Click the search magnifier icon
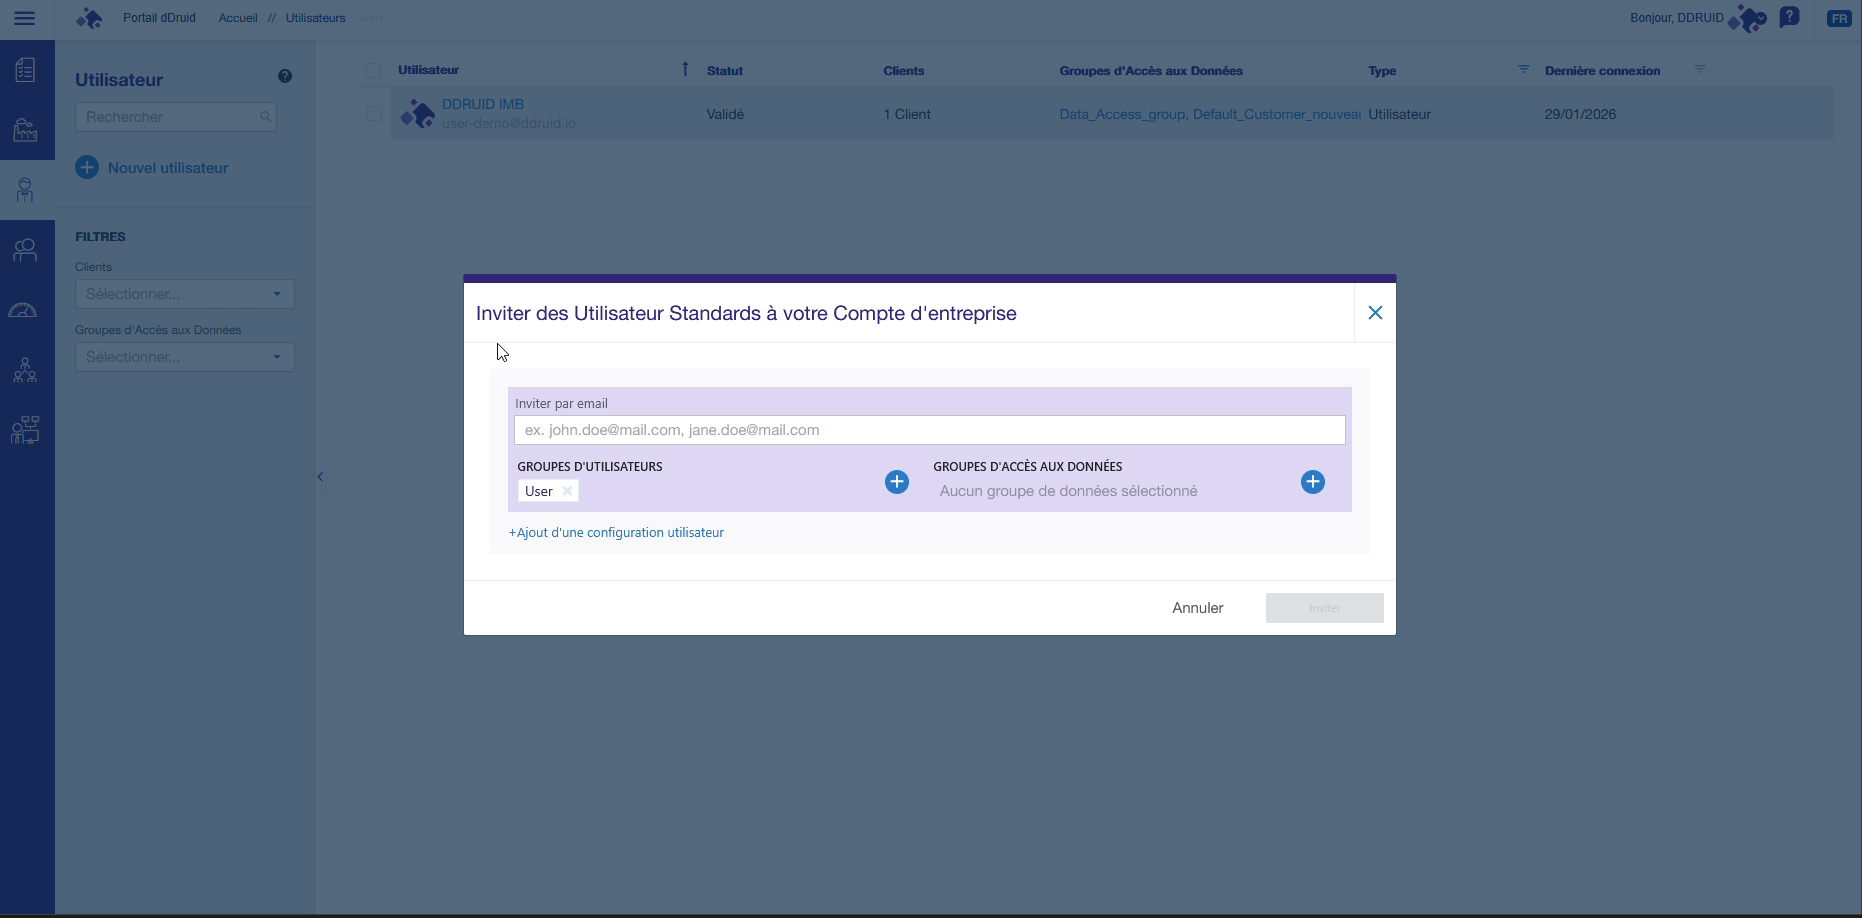The width and height of the screenshot is (1862, 918). 265,117
